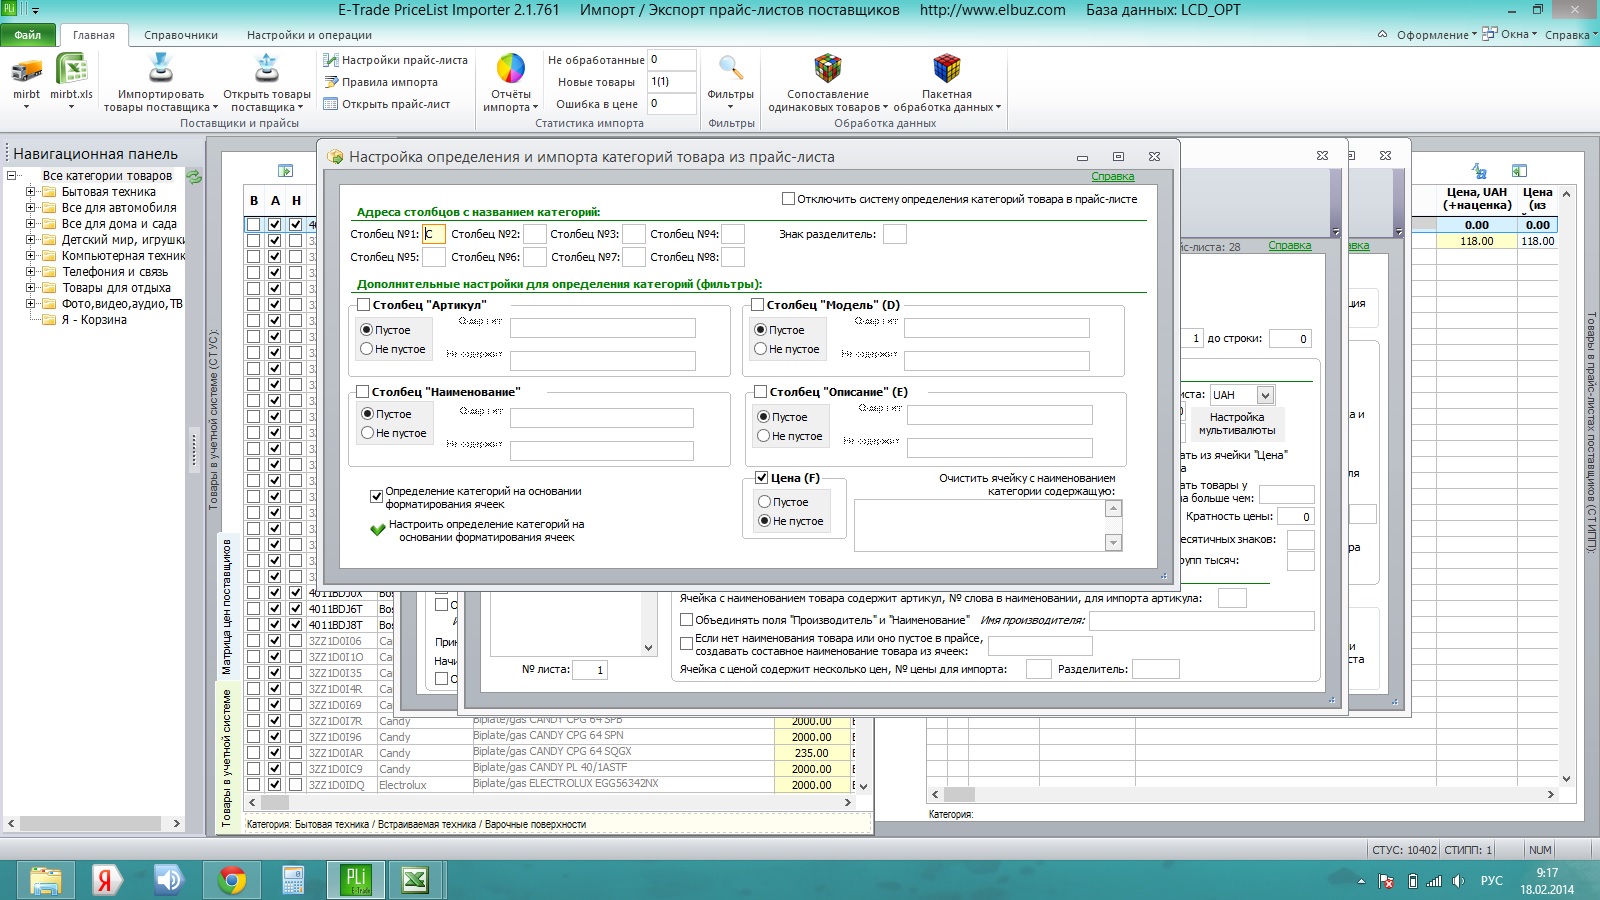
Task: Select the Товары для отдыха category
Action: pos(116,288)
